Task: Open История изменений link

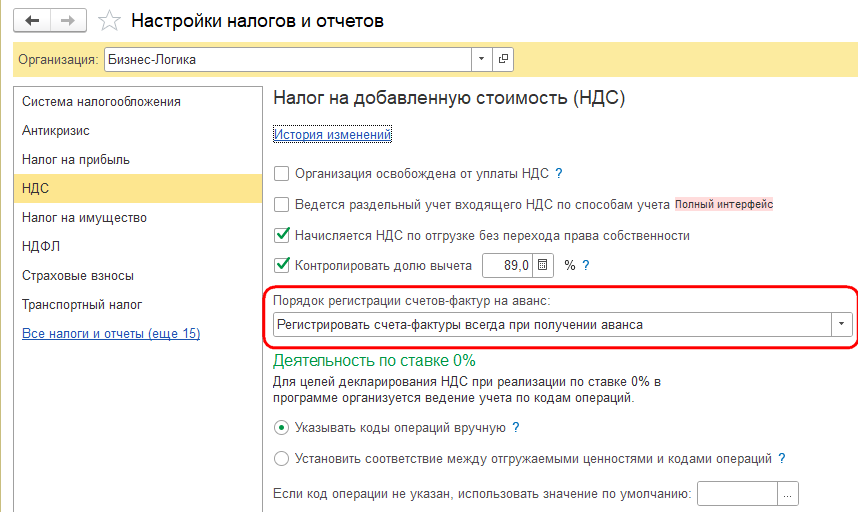Action: point(332,135)
